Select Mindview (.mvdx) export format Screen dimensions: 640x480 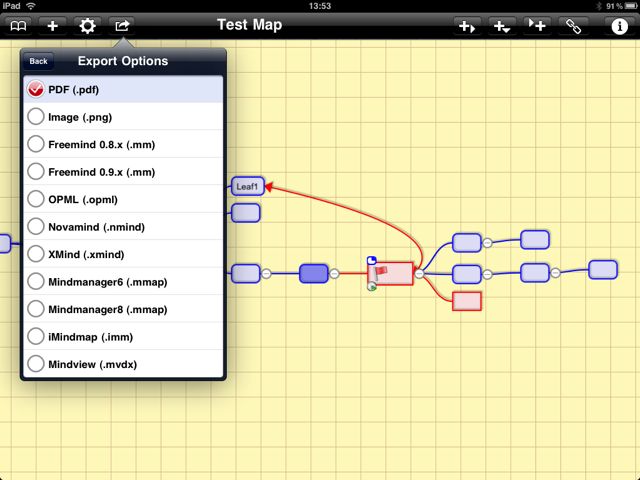(123, 364)
